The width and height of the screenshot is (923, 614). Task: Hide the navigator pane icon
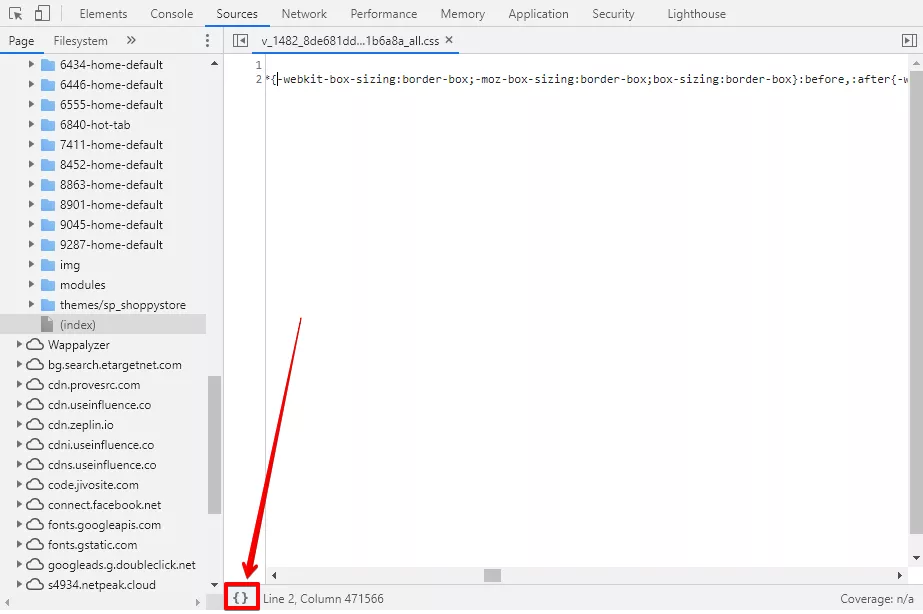pyautogui.click(x=240, y=41)
